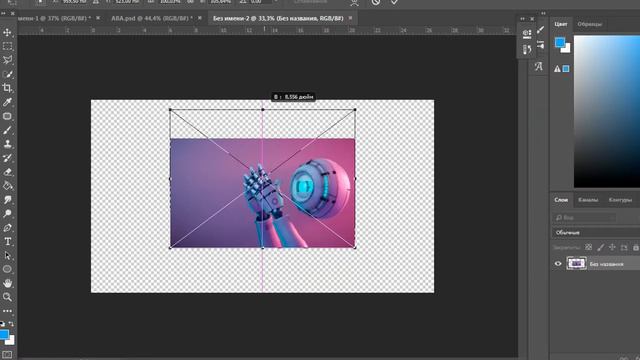Select the History Brush tool
Viewport: 640px width, 360px height.
pos(7,158)
